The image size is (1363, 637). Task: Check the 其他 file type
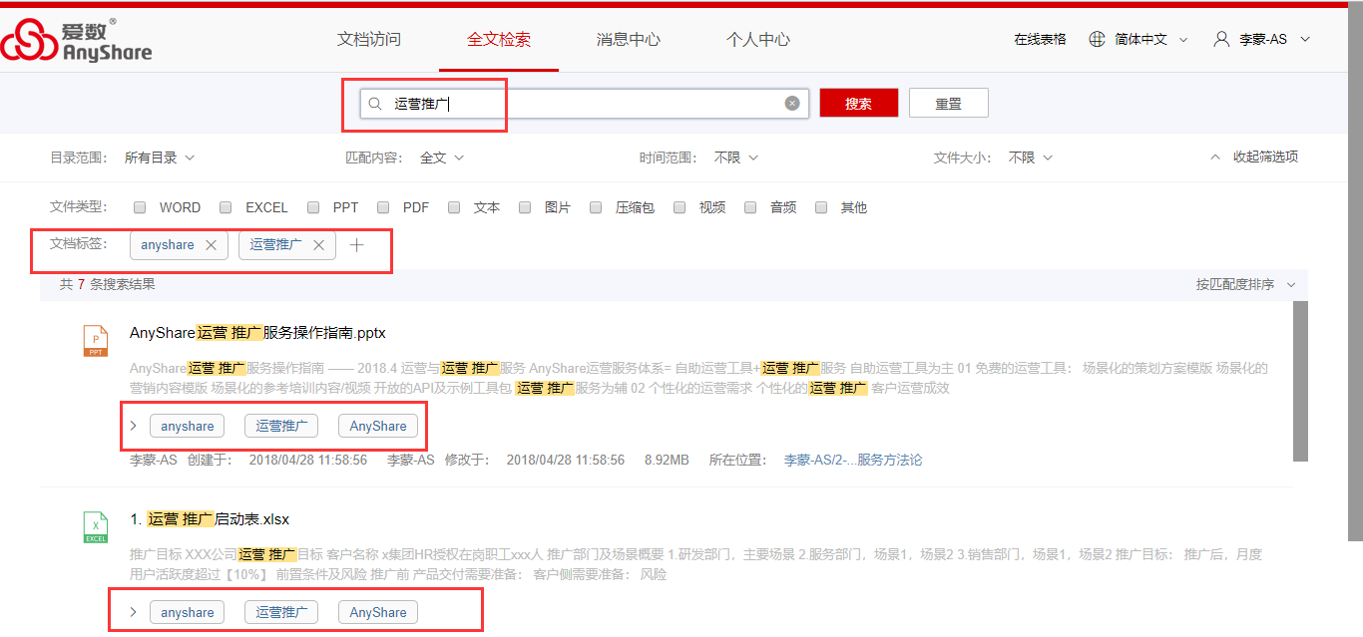coord(822,208)
